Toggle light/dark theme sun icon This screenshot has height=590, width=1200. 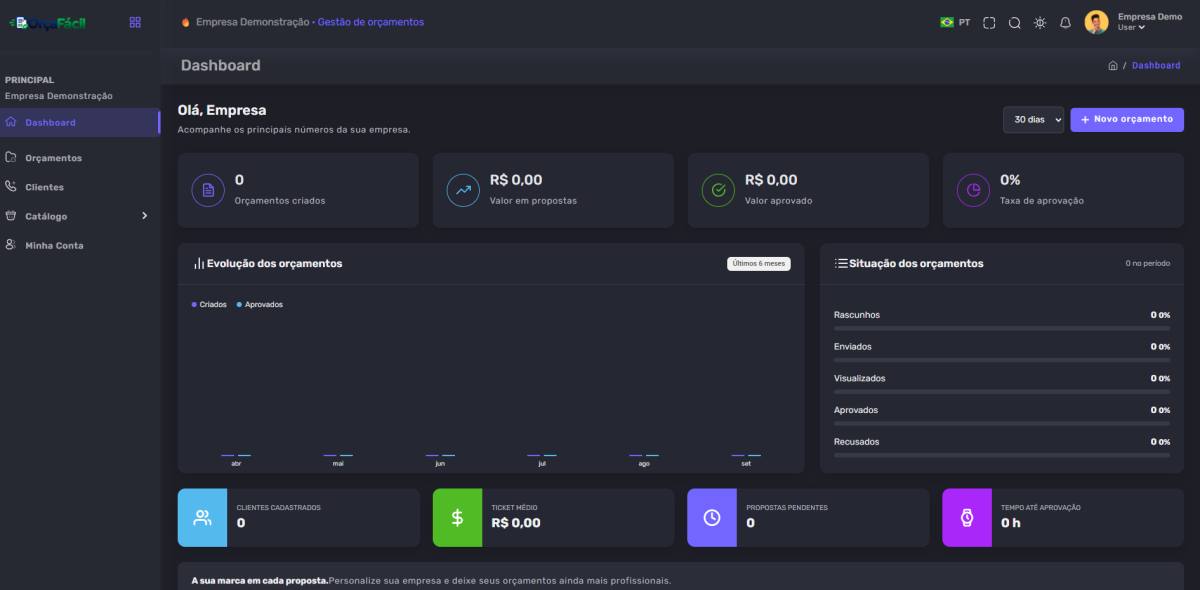click(x=1040, y=22)
